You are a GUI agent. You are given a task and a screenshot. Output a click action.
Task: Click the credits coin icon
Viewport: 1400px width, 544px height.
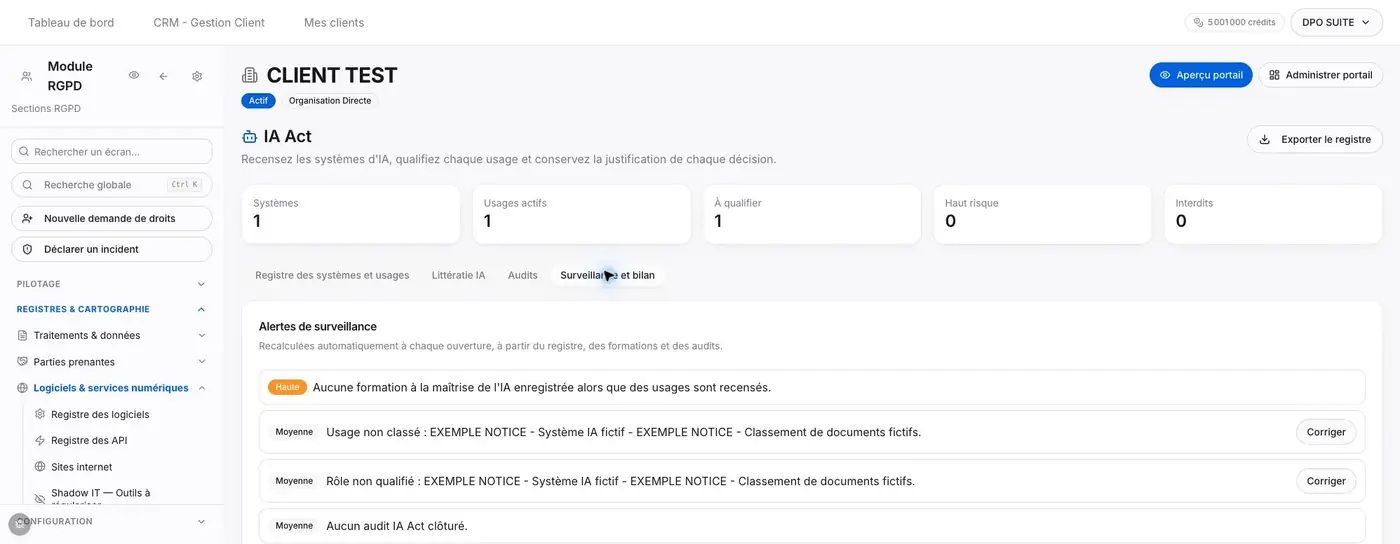[x=1198, y=22]
